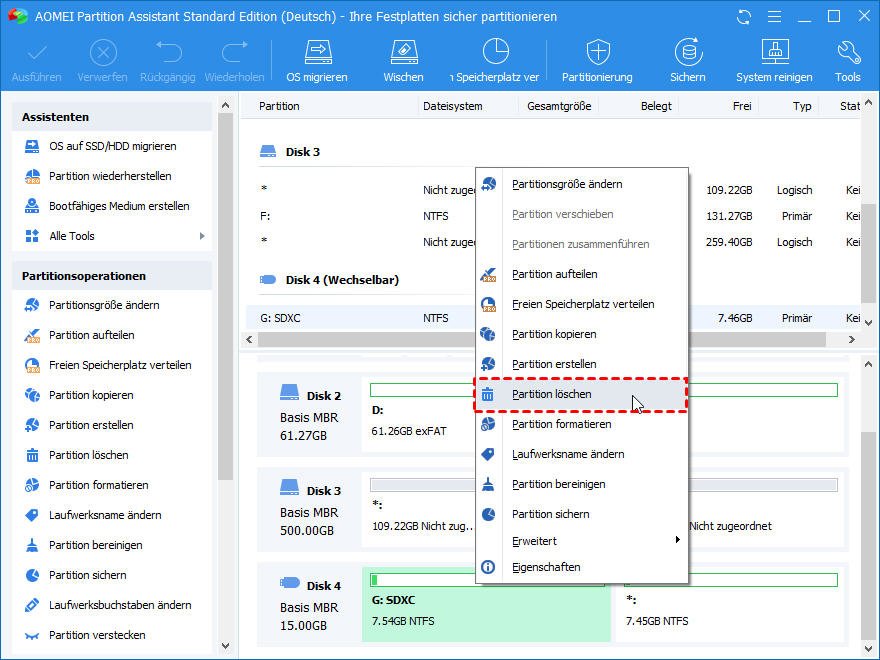This screenshot has height=660, width=880.
Task: Click the refresh icon in title bar
Action: [744, 17]
